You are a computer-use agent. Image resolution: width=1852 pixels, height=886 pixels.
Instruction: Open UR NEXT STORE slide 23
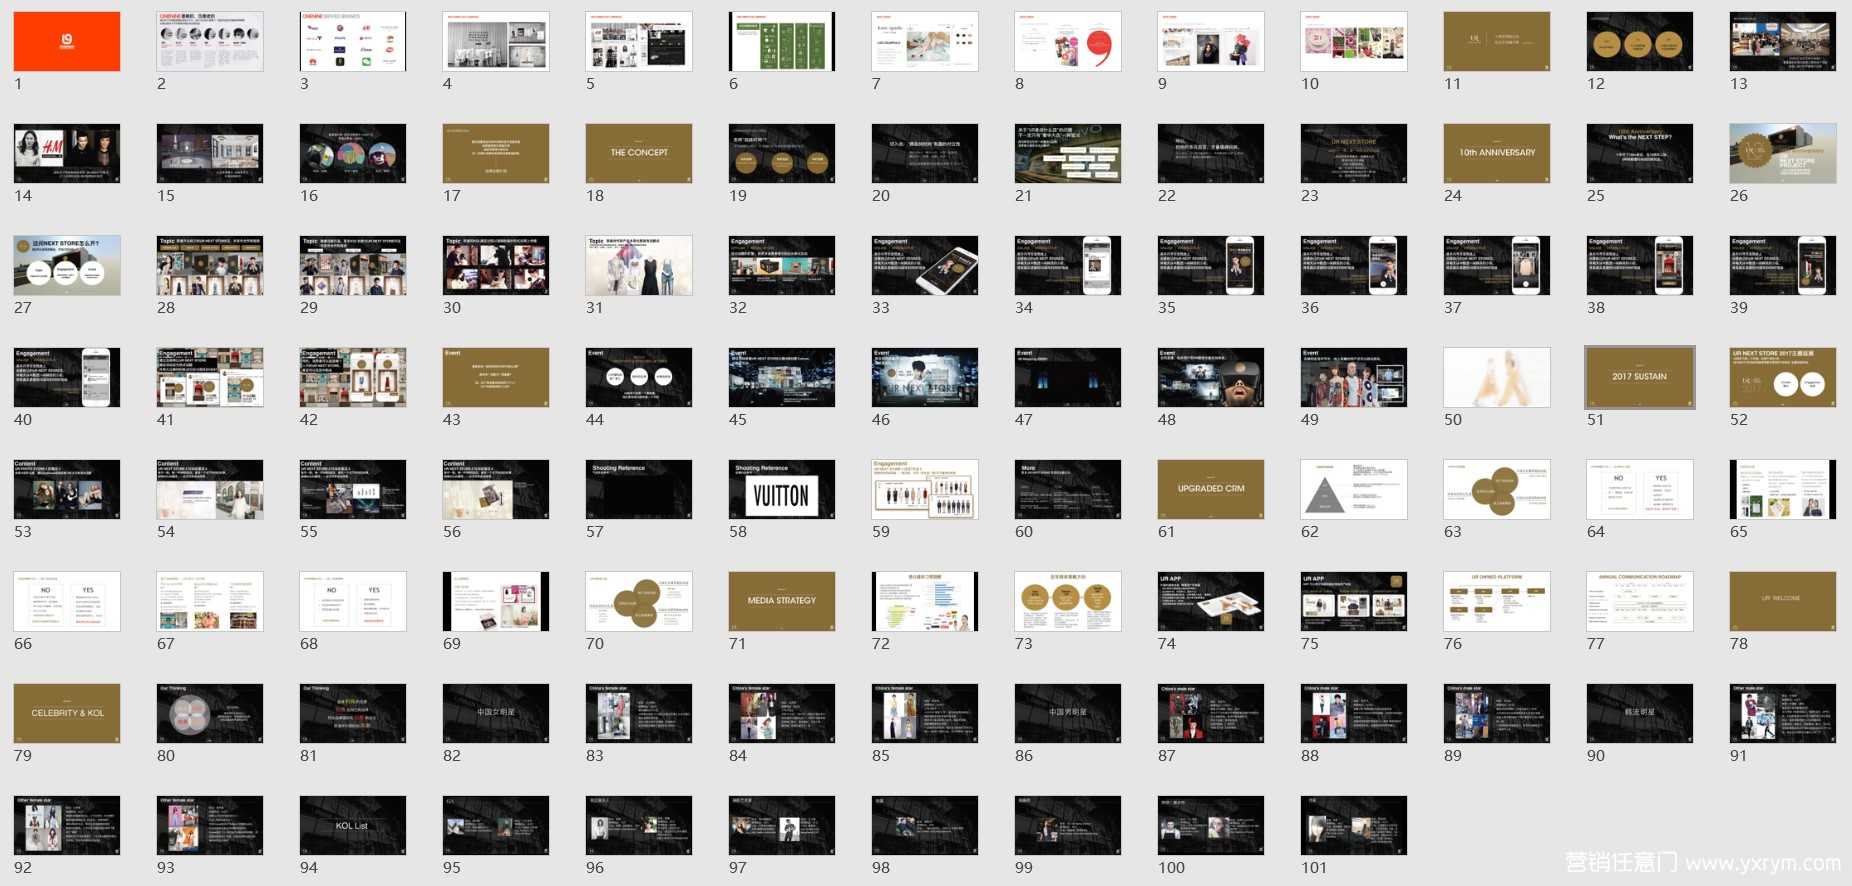tap(1354, 153)
